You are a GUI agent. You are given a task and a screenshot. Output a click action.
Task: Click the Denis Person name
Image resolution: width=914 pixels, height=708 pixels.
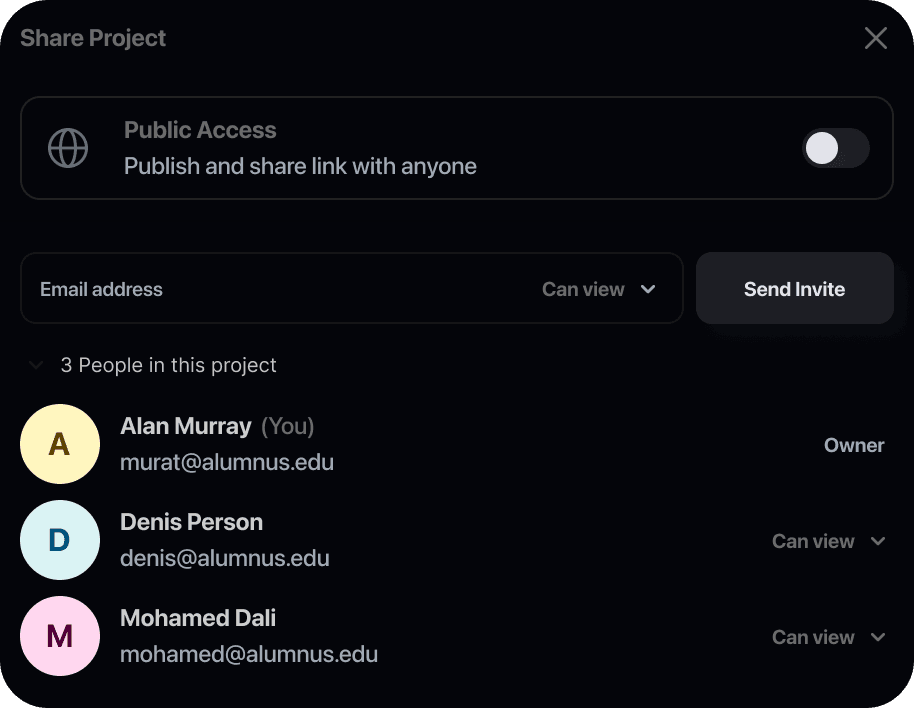(x=192, y=522)
